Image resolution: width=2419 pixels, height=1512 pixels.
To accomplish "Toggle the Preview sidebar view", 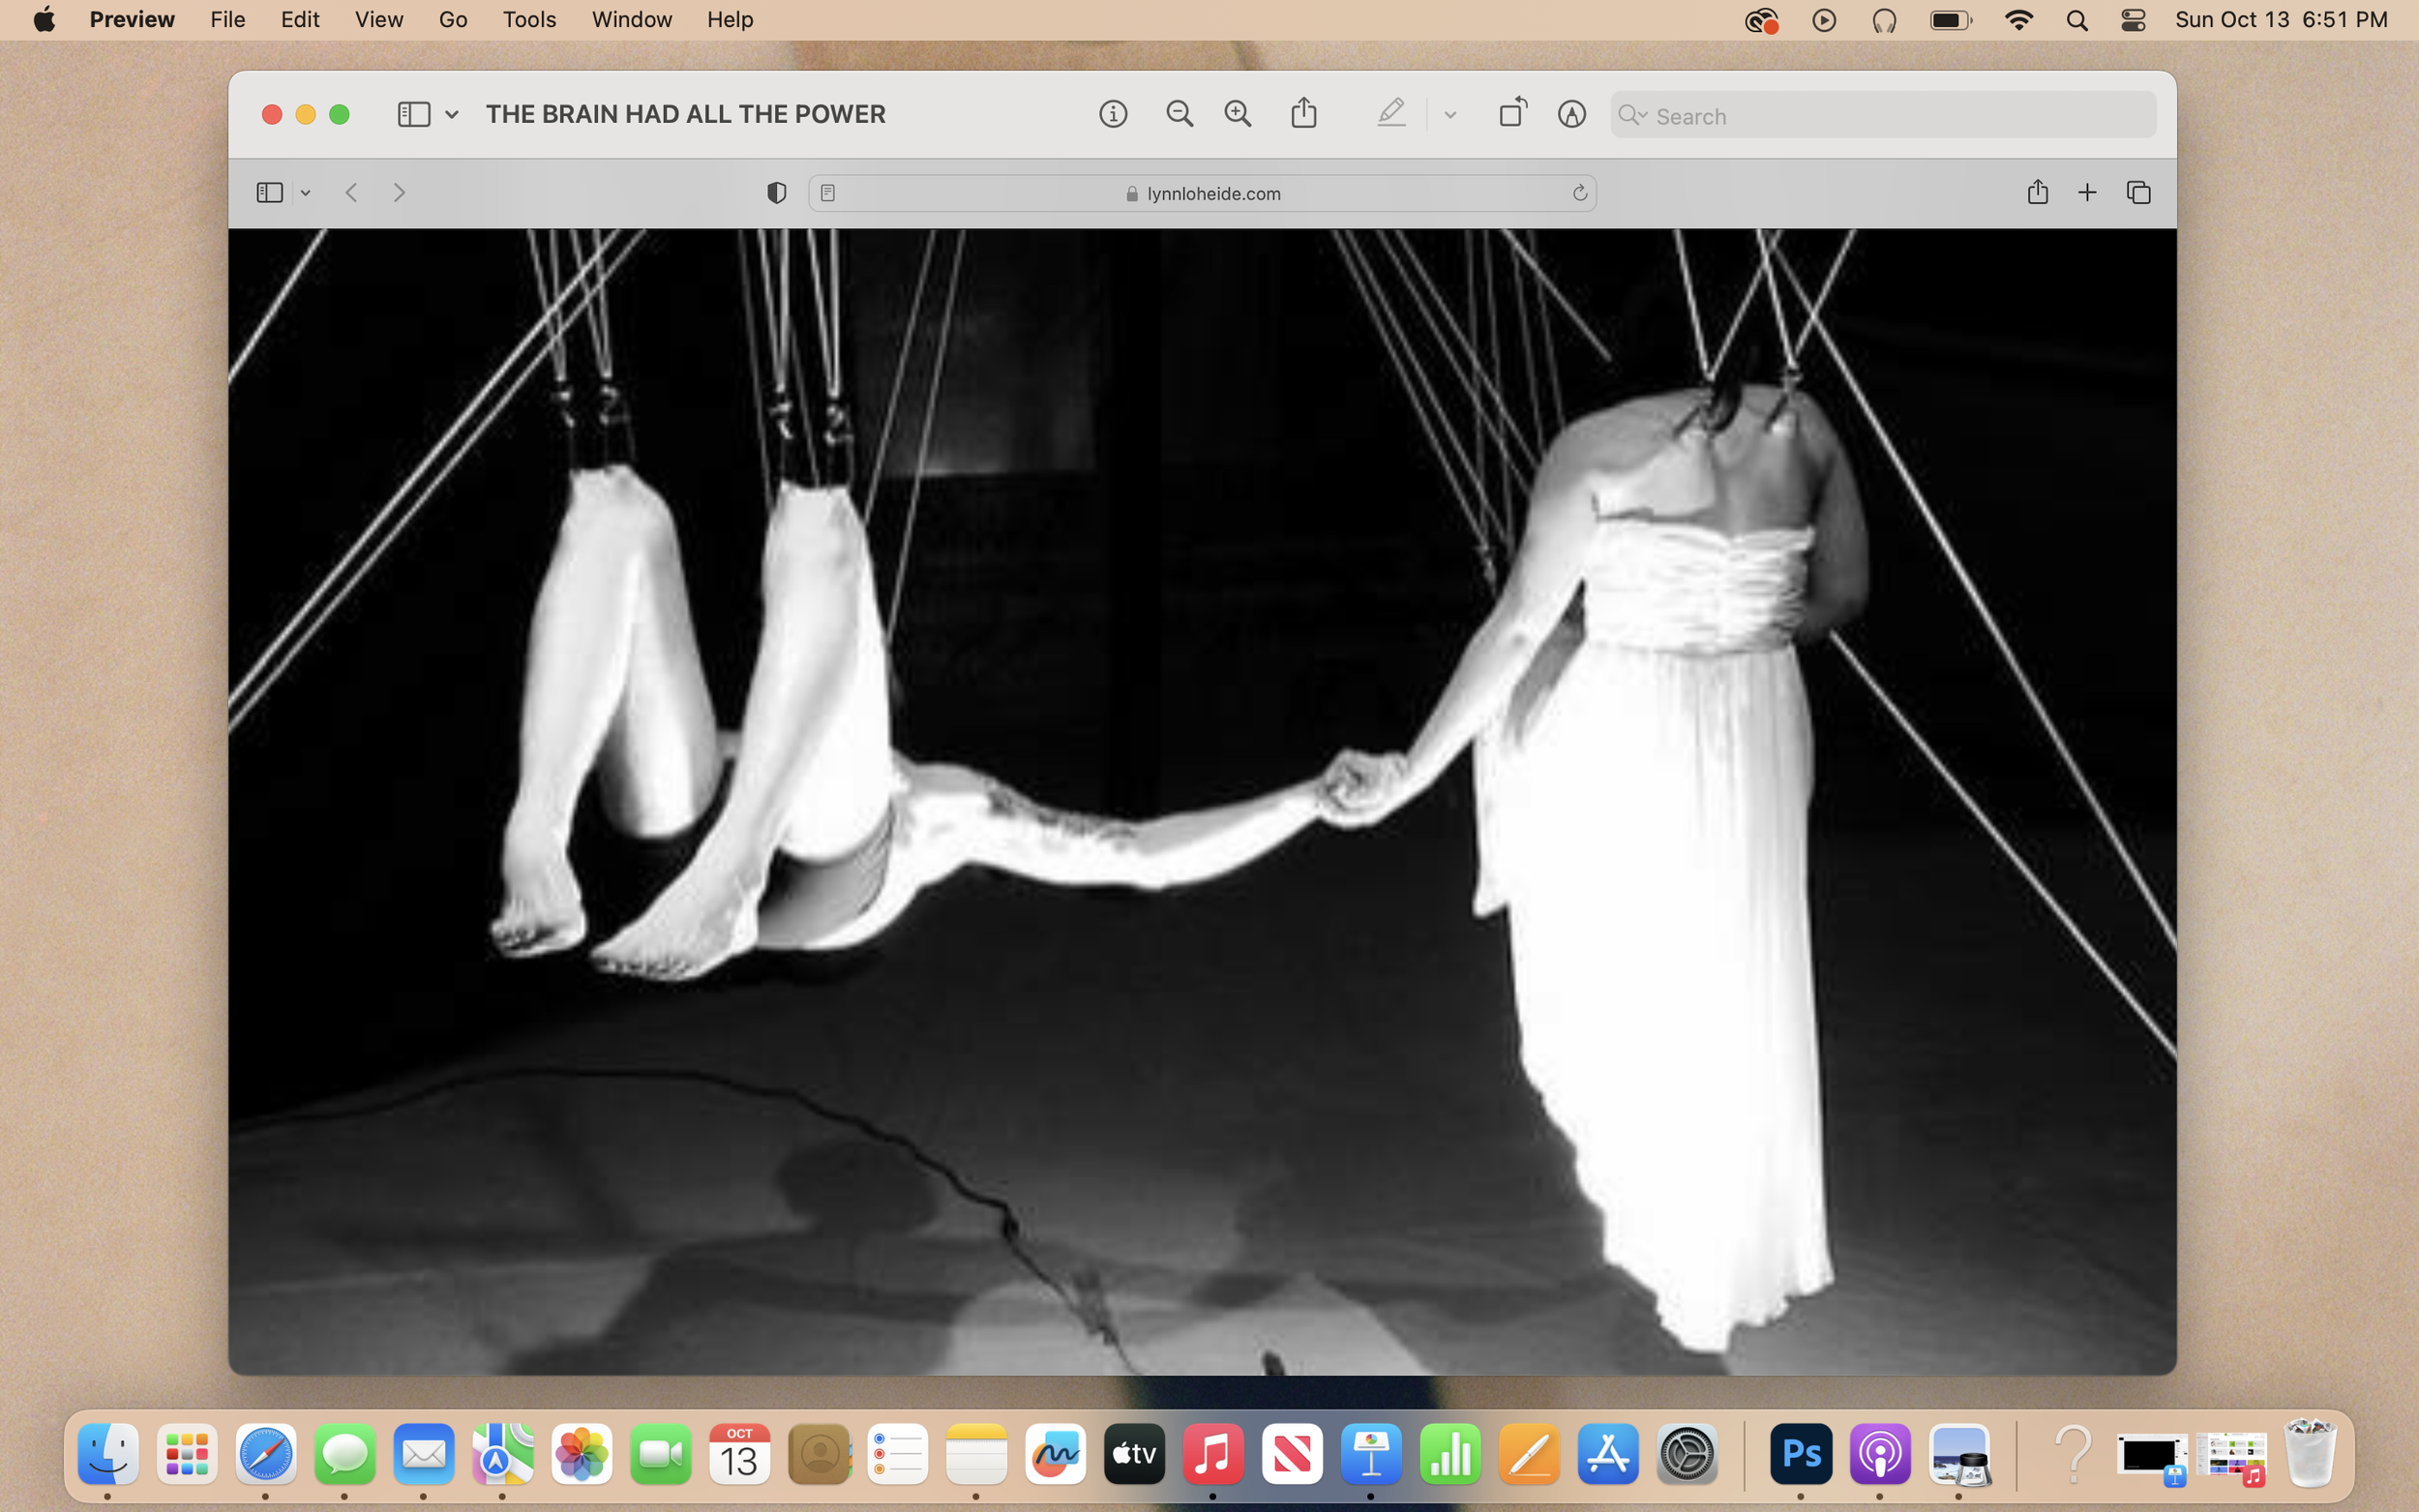I will click(413, 114).
